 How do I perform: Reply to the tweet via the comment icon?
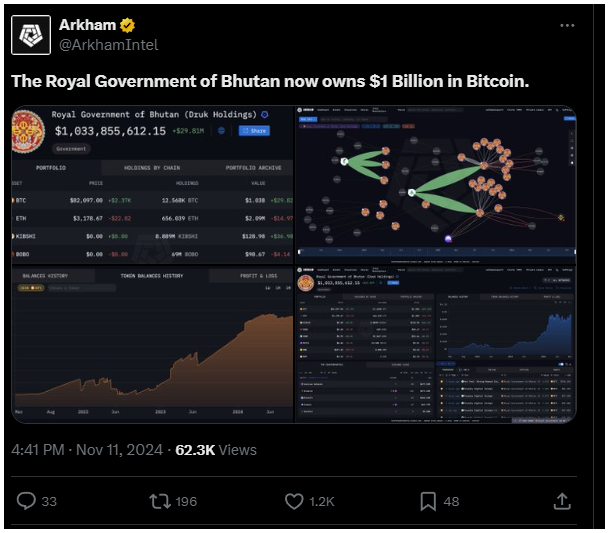26,501
